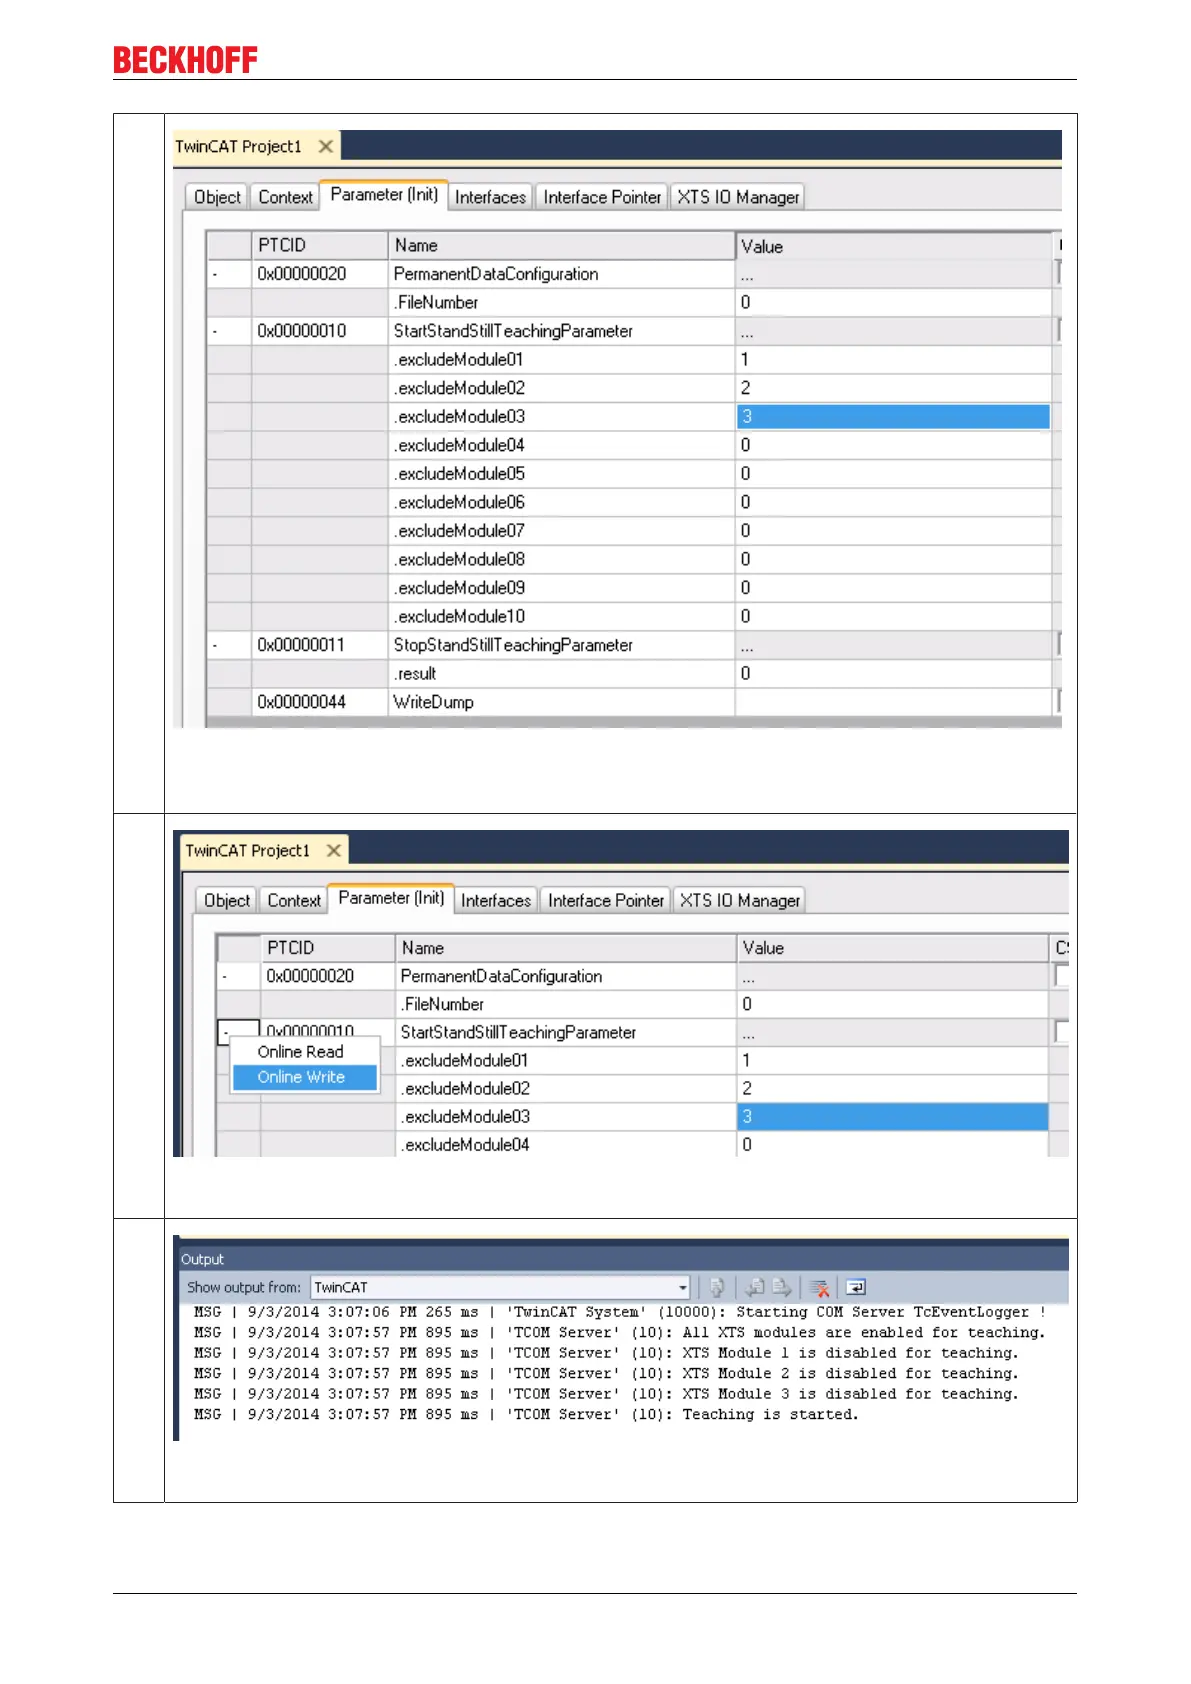The height and width of the screenshot is (1684, 1191).
Task: Switch to Context tab in middle window
Action: (x=294, y=900)
